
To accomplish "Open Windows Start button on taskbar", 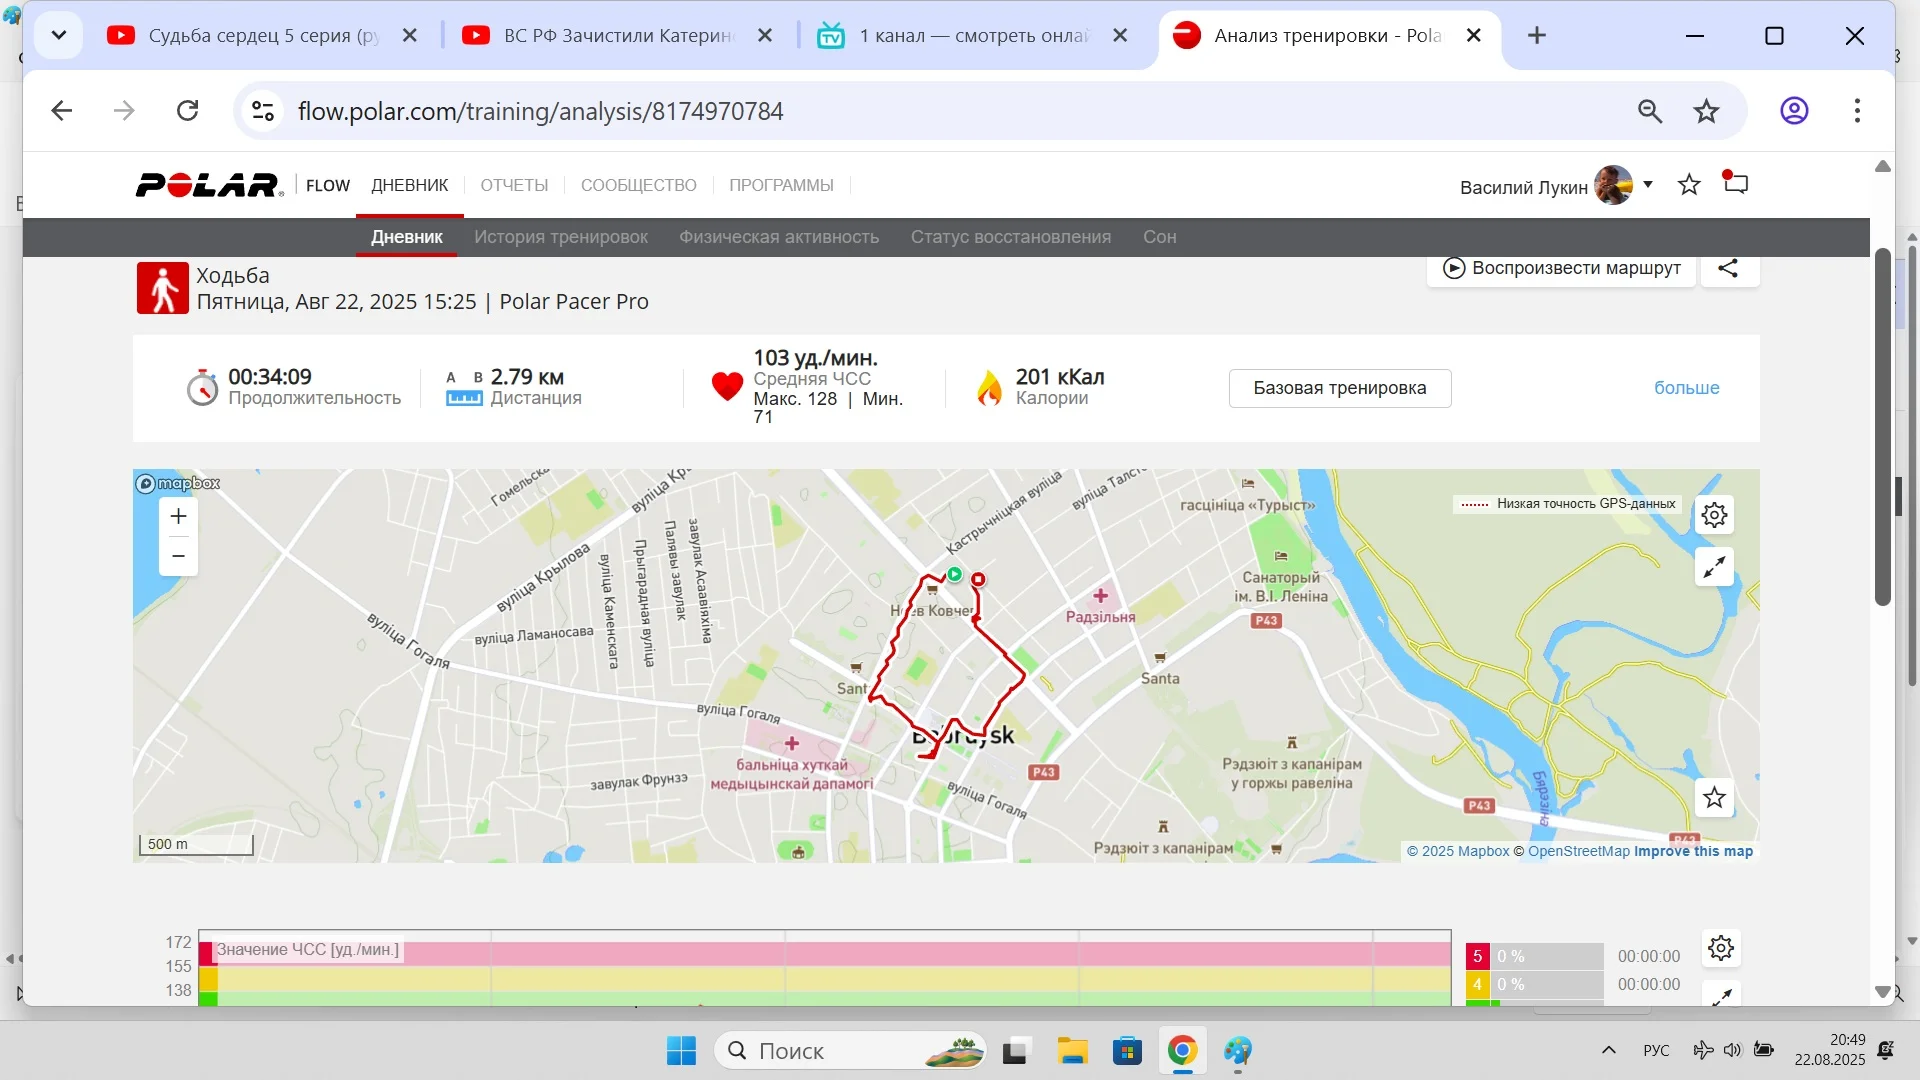I will tap(681, 1051).
